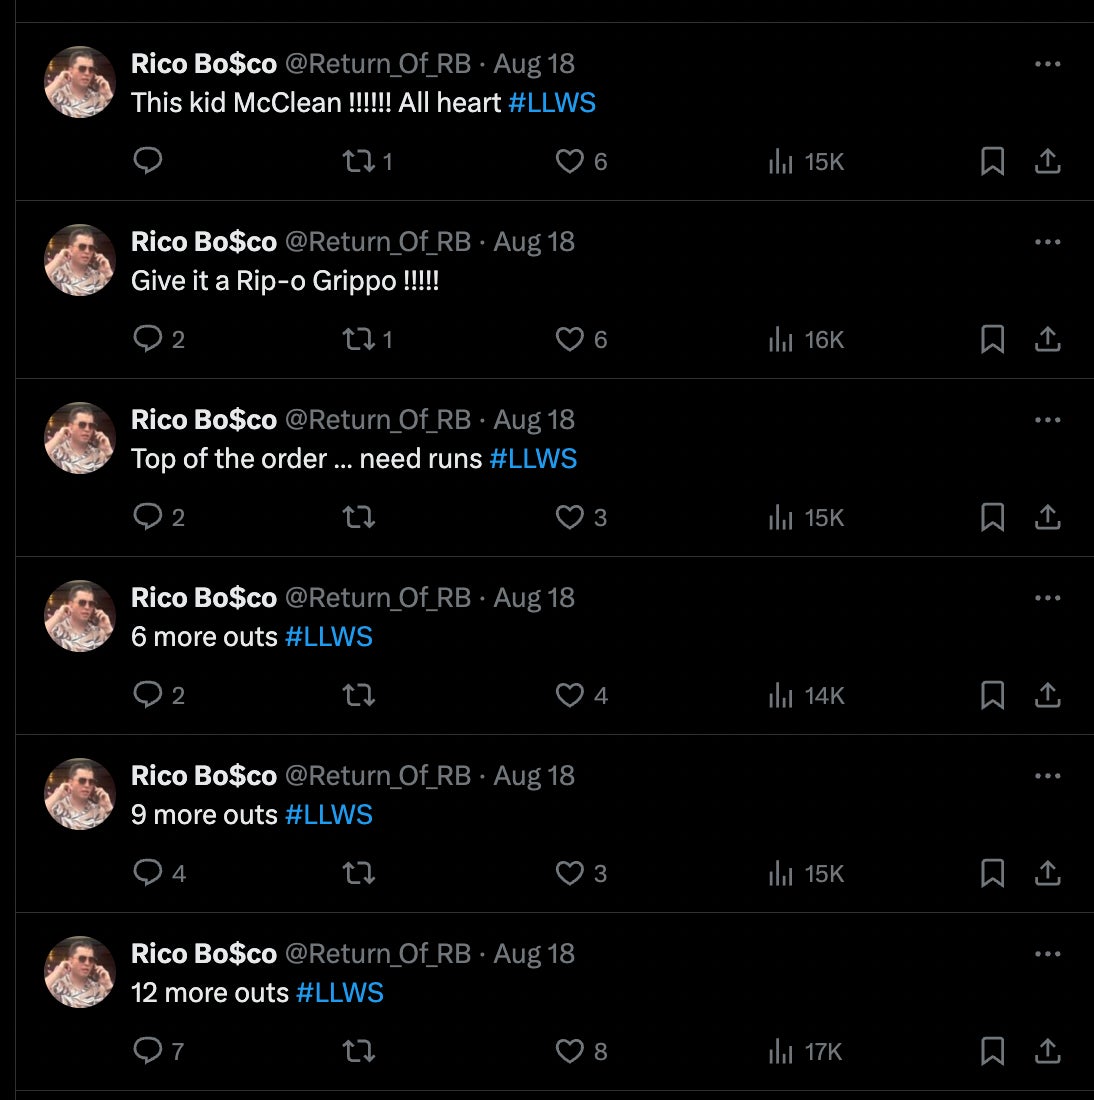The height and width of the screenshot is (1100, 1094).
Task: Bookmark the 'Give it a Rip-o Grippo' tweet
Action: tap(992, 340)
